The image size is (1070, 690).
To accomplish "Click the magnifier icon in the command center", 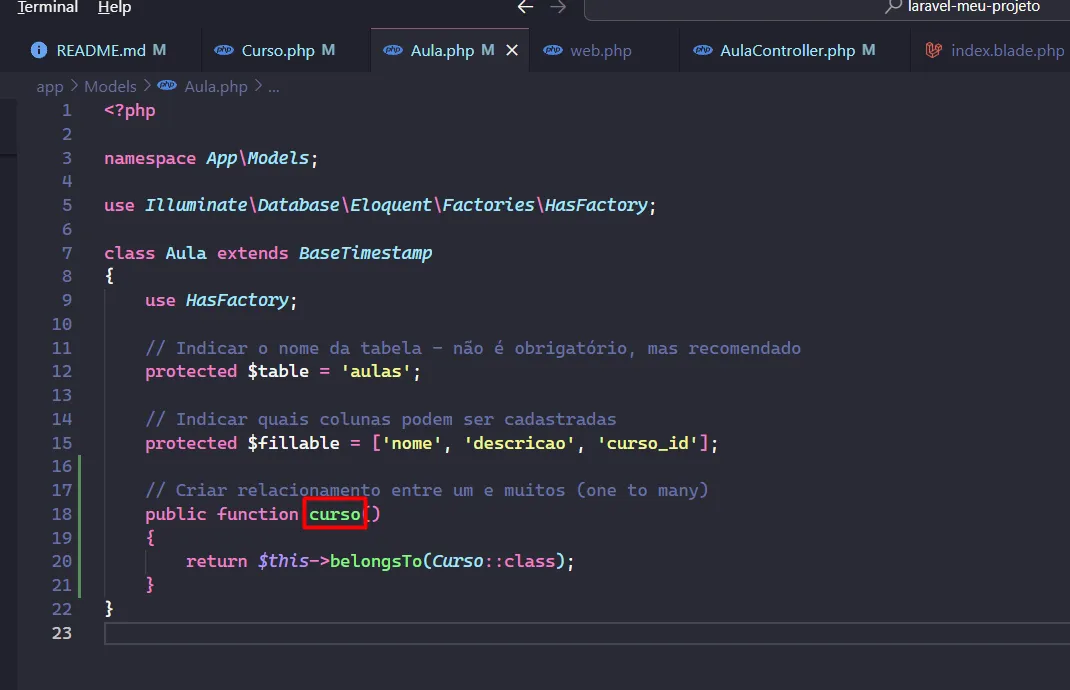I will 893,7.
